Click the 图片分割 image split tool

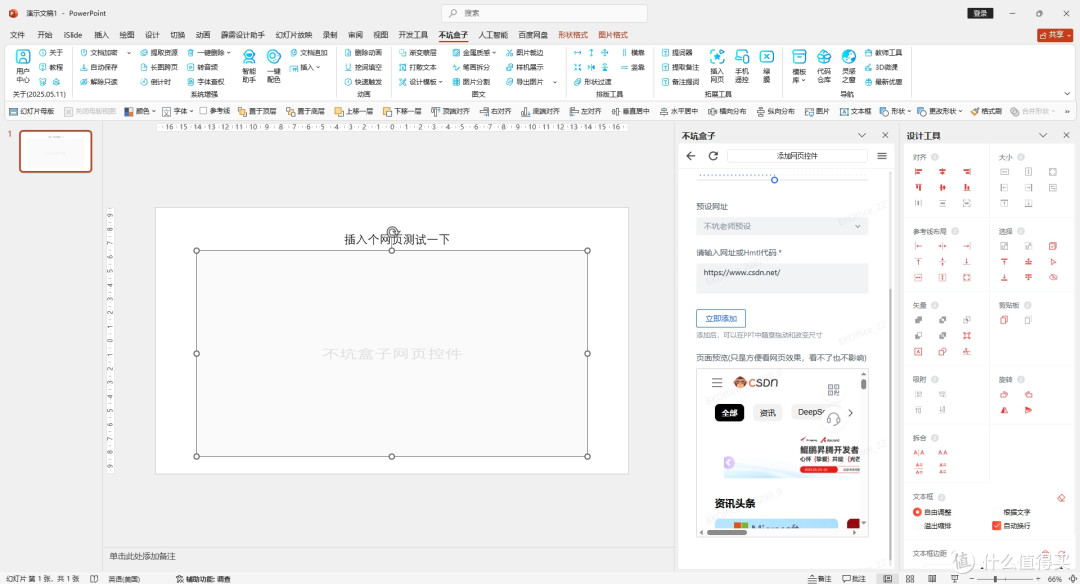(471, 82)
